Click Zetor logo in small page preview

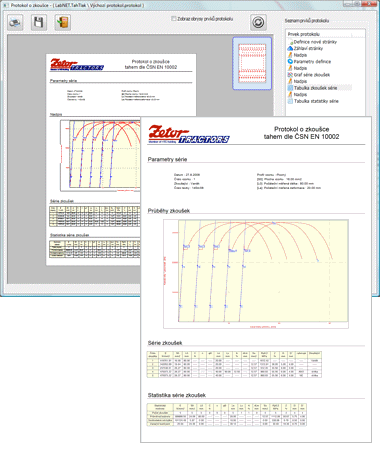click(77, 64)
